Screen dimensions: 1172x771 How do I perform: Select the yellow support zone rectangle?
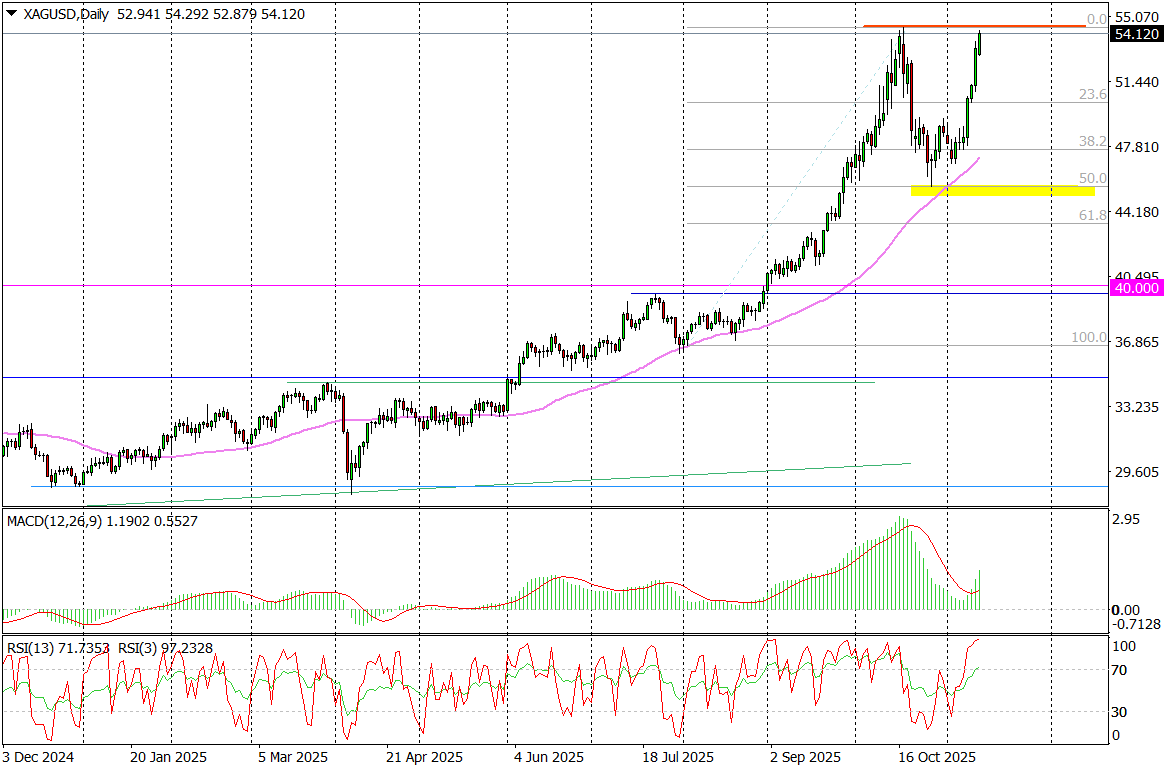[1002, 190]
